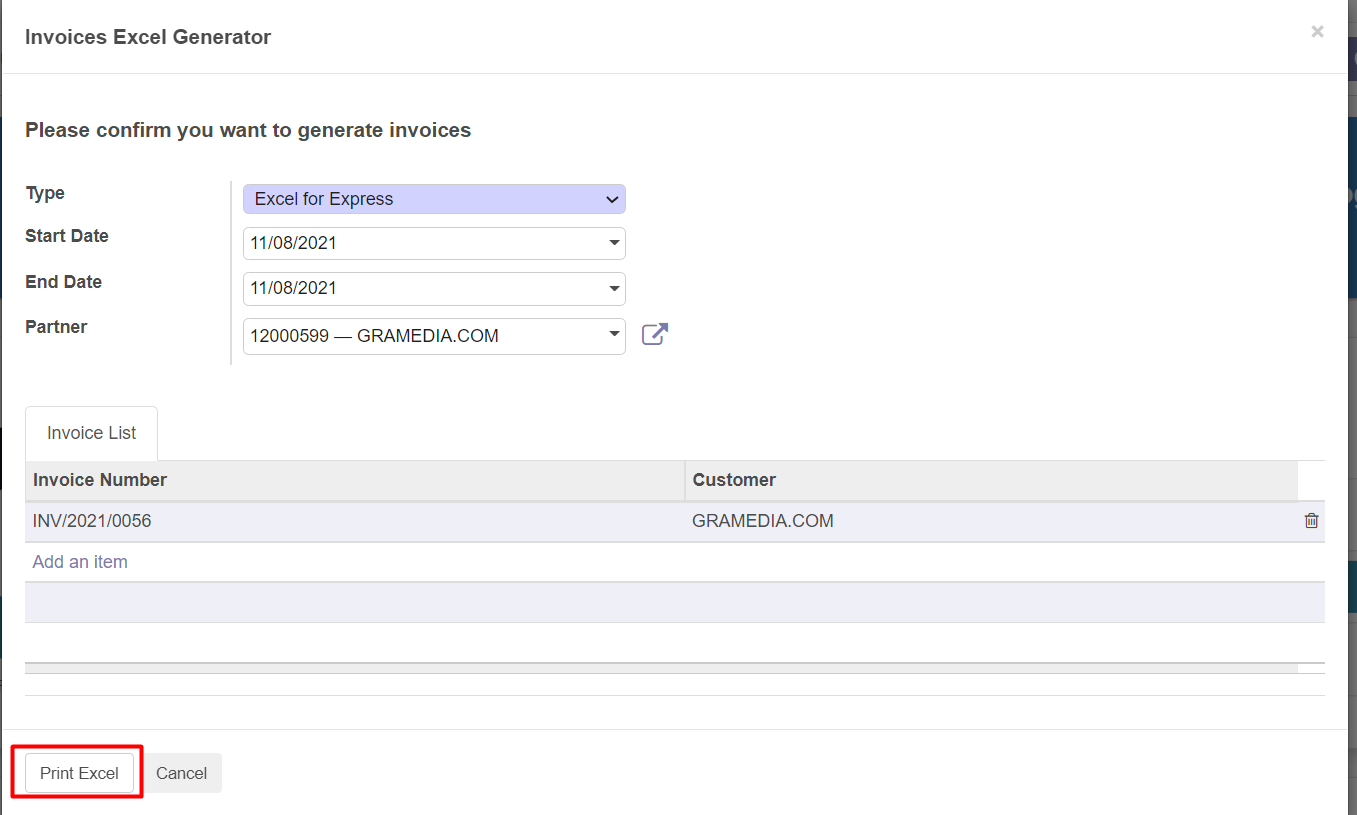
Task: Expand the Start Date picker arrow
Action: click(613, 243)
